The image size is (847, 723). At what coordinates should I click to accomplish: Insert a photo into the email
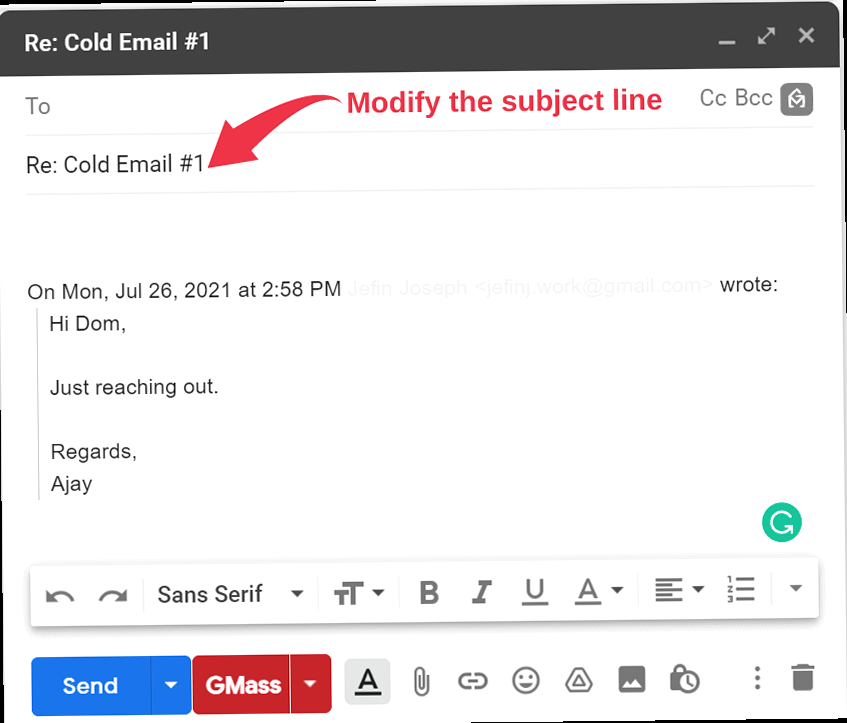pos(631,682)
